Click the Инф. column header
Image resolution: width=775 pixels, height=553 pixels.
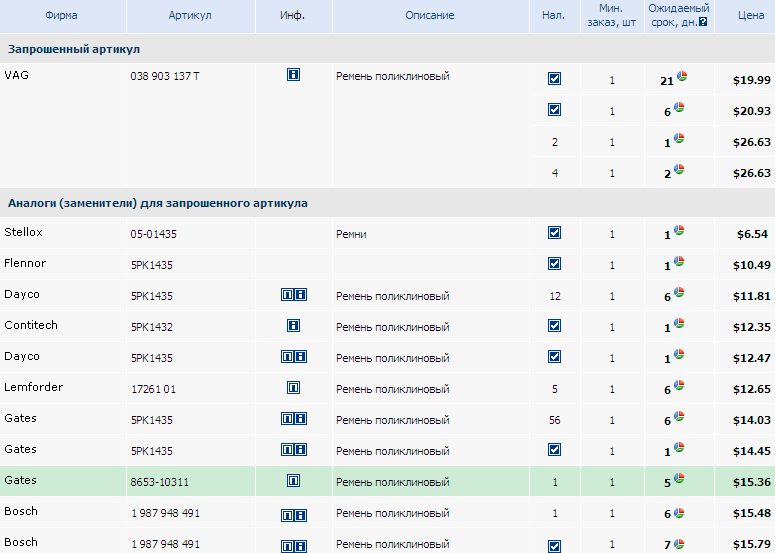click(292, 15)
